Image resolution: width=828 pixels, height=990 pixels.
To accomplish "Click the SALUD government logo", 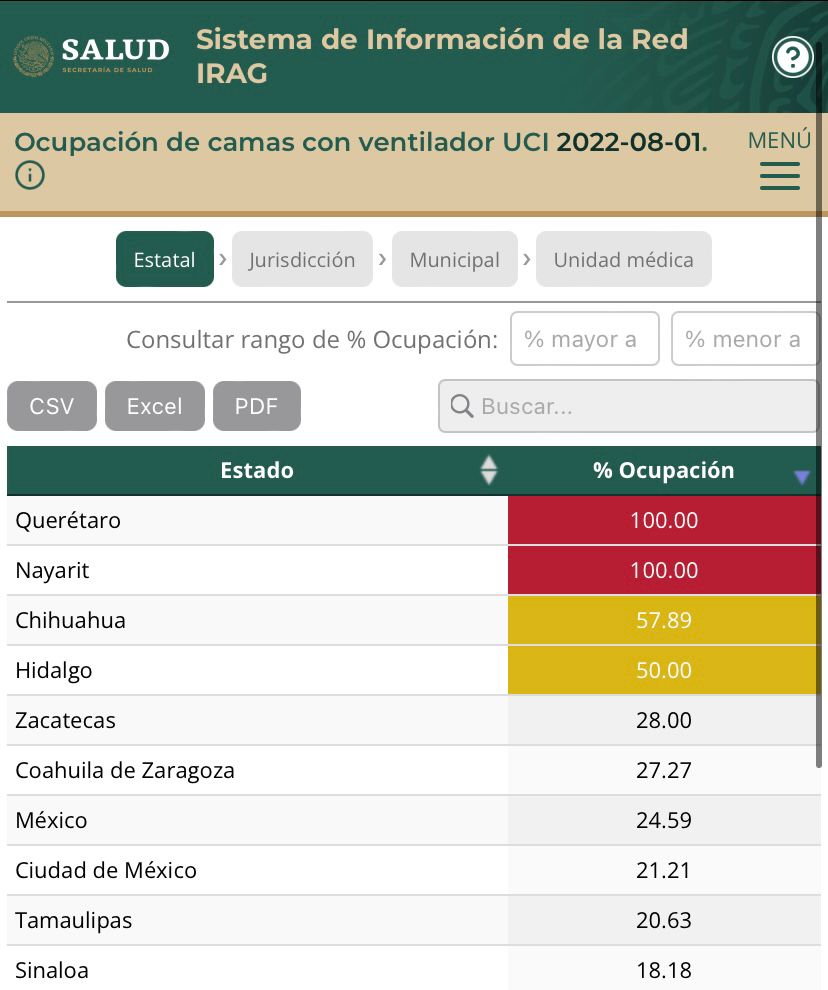I will (92, 56).
